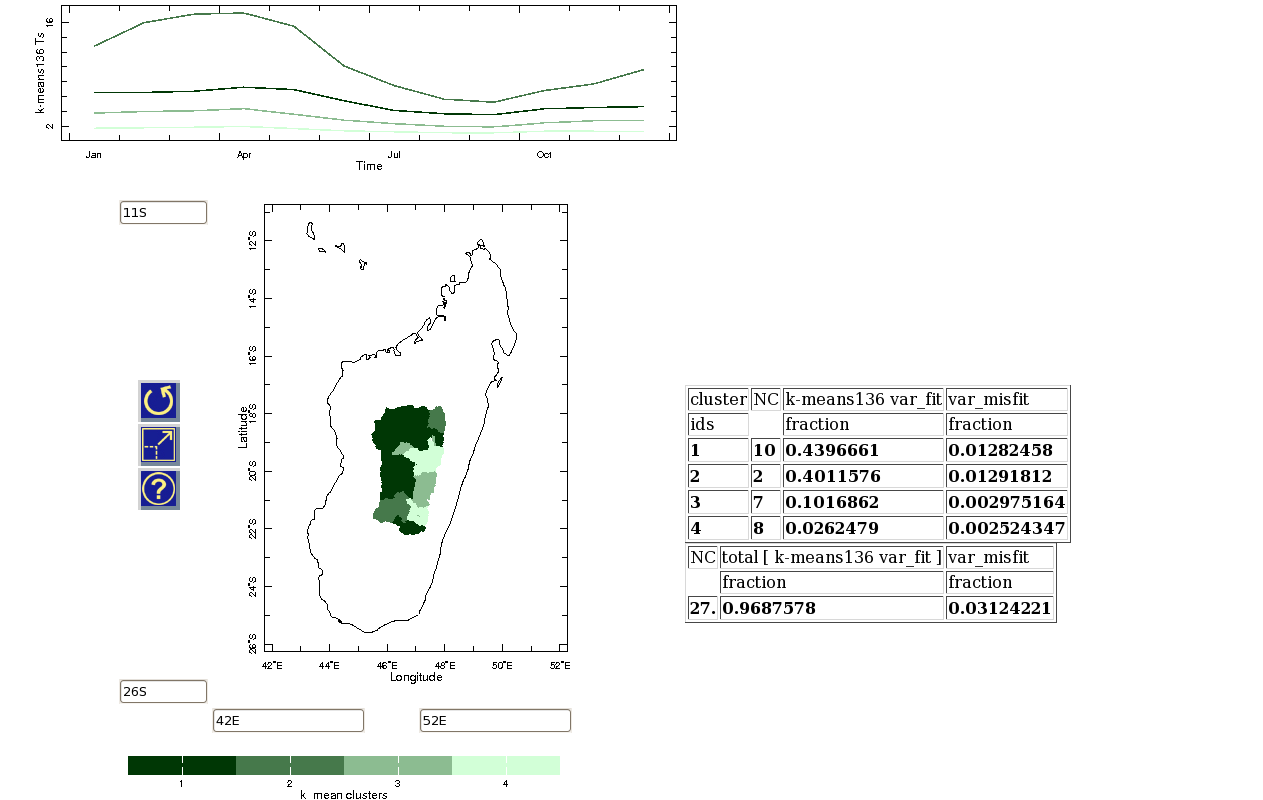Click the eastern longitude field 52E

(495, 720)
